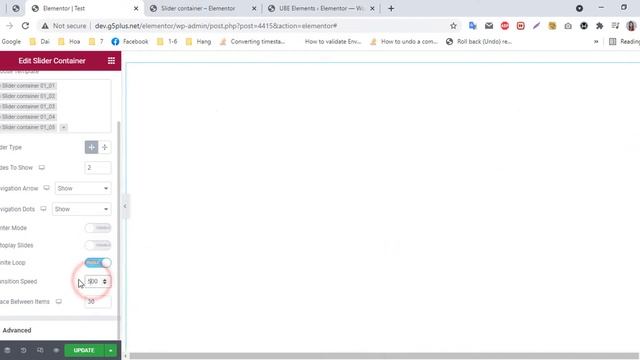Click the Slides To Show number field

coord(98,167)
